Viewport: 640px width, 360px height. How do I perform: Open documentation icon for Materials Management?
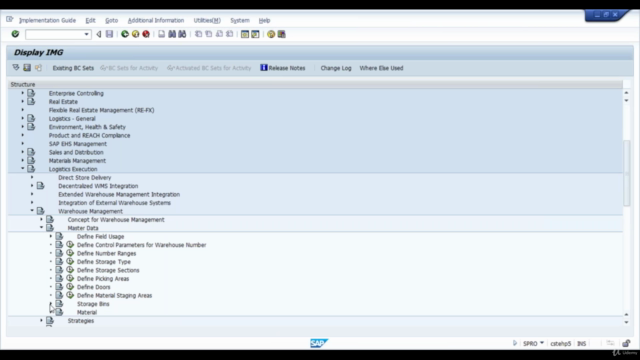pyautogui.click(x=31, y=160)
